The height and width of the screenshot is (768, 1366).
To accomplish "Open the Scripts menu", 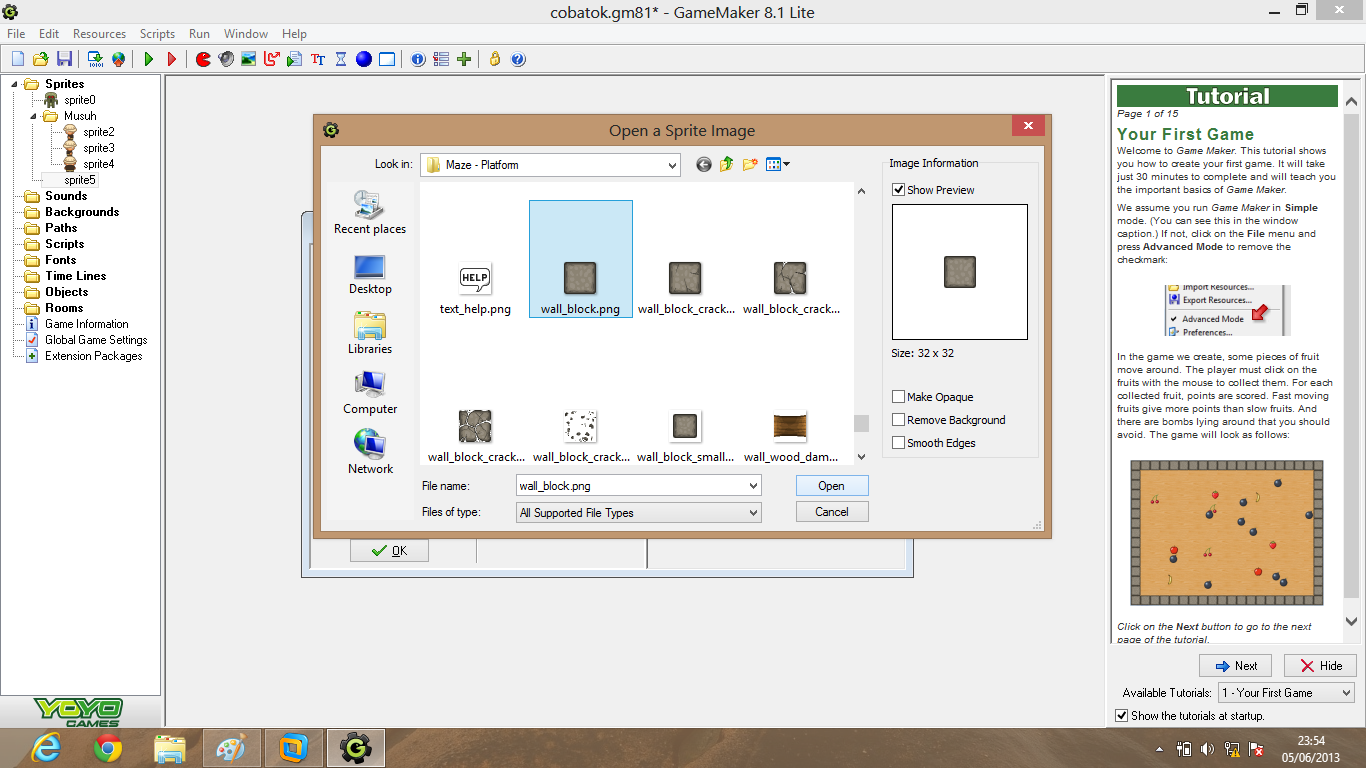I will pyautogui.click(x=157, y=33).
